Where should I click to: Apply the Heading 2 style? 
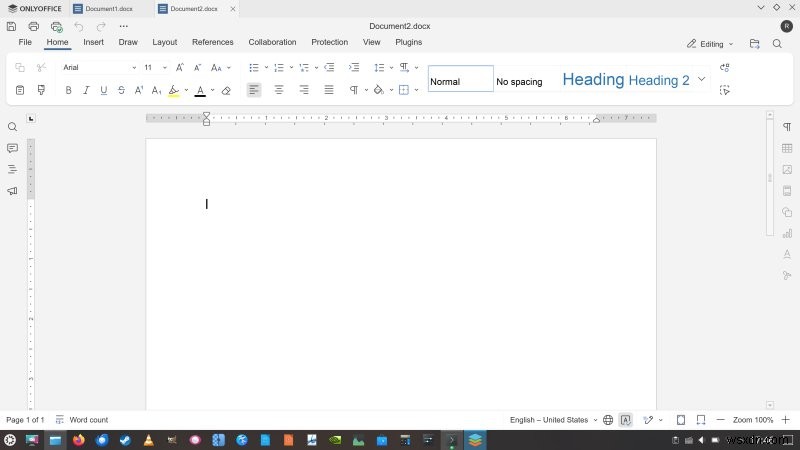pos(659,80)
